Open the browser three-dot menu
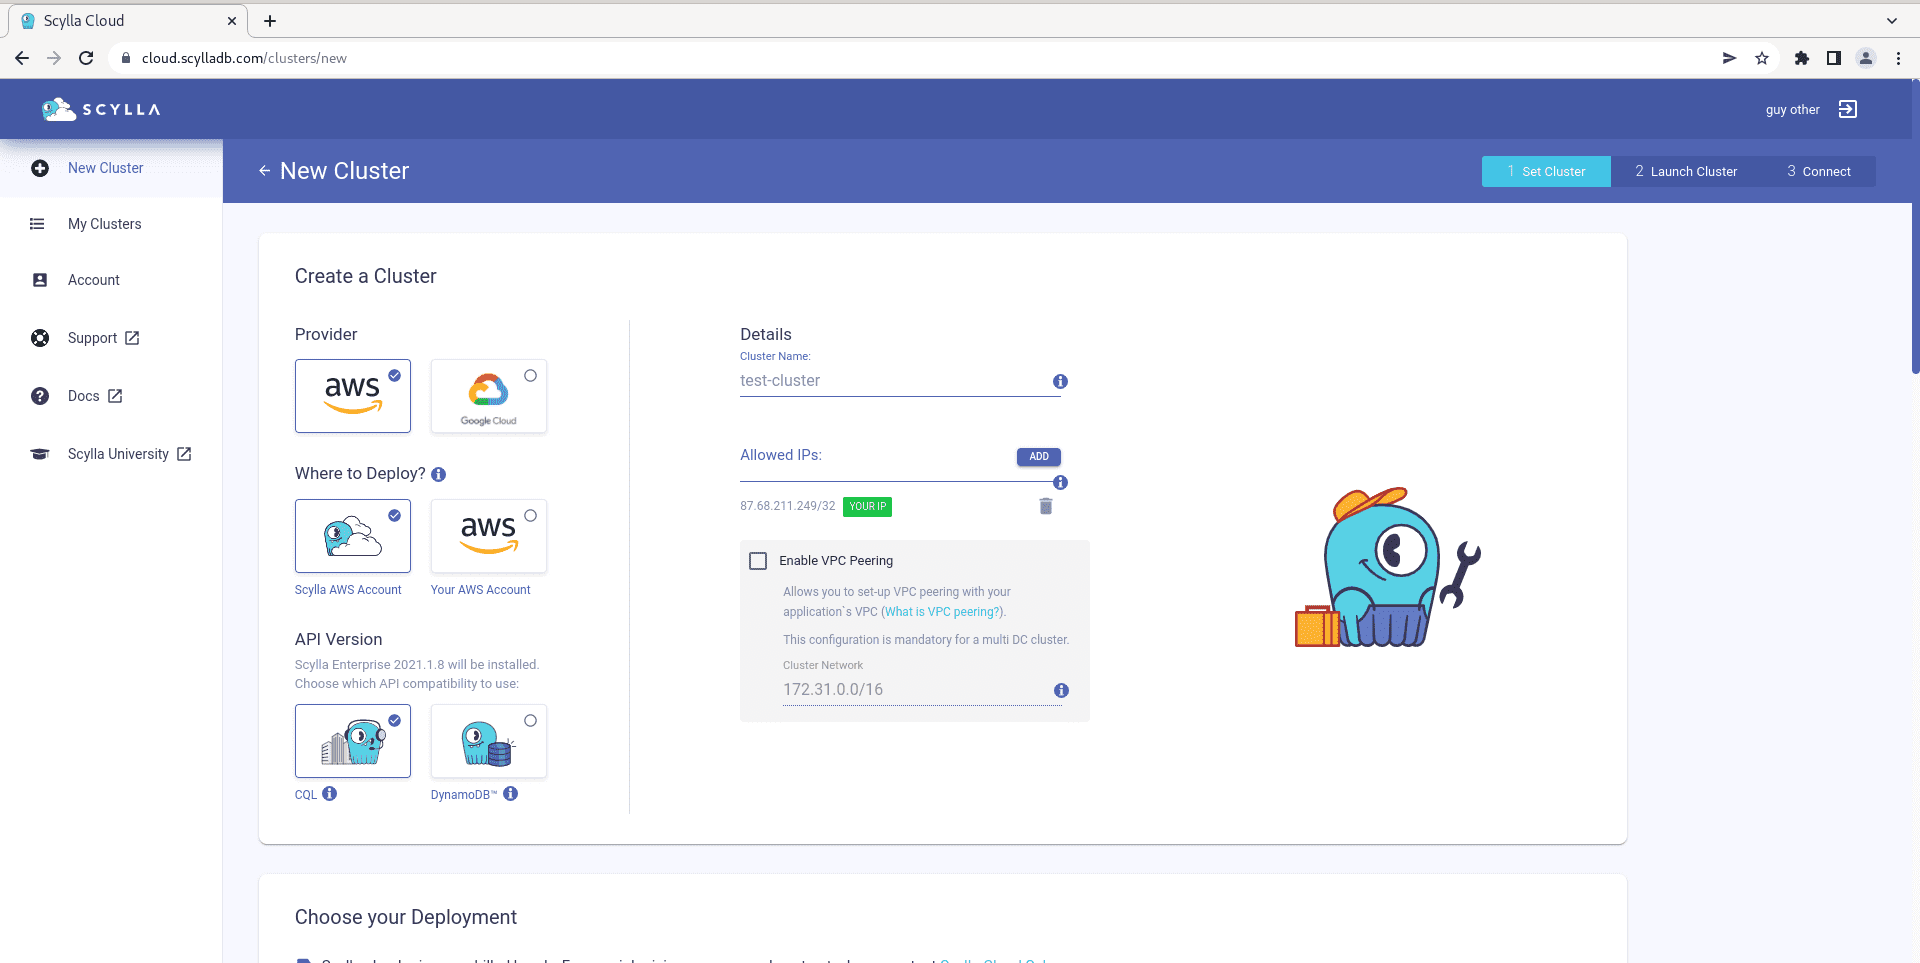 click(x=1898, y=58)
